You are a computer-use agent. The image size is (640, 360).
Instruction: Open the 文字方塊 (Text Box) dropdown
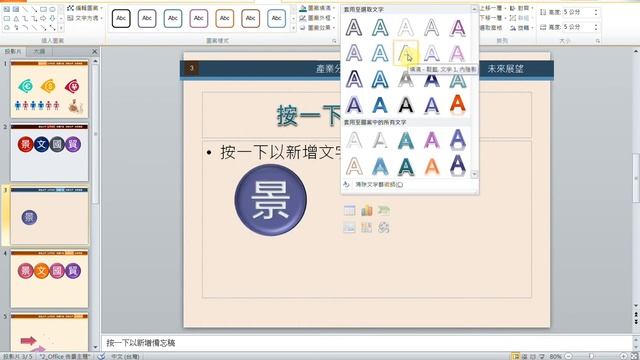[x=85, y=18]
